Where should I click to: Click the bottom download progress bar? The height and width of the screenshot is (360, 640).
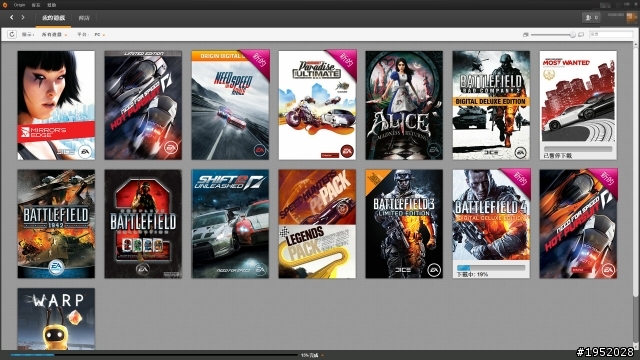click(154, 355)
